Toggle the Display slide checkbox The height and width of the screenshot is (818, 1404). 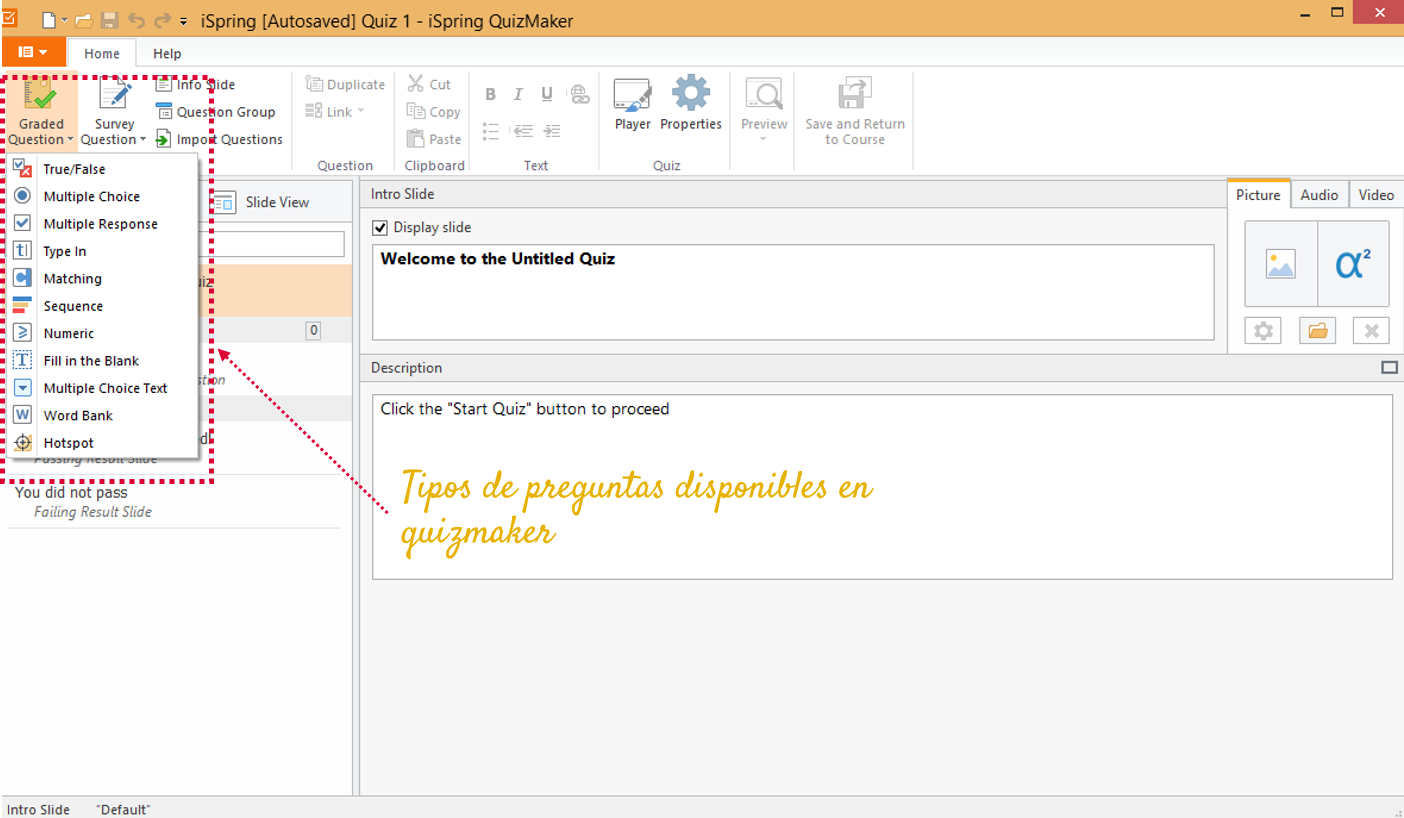tap(380, 228)
